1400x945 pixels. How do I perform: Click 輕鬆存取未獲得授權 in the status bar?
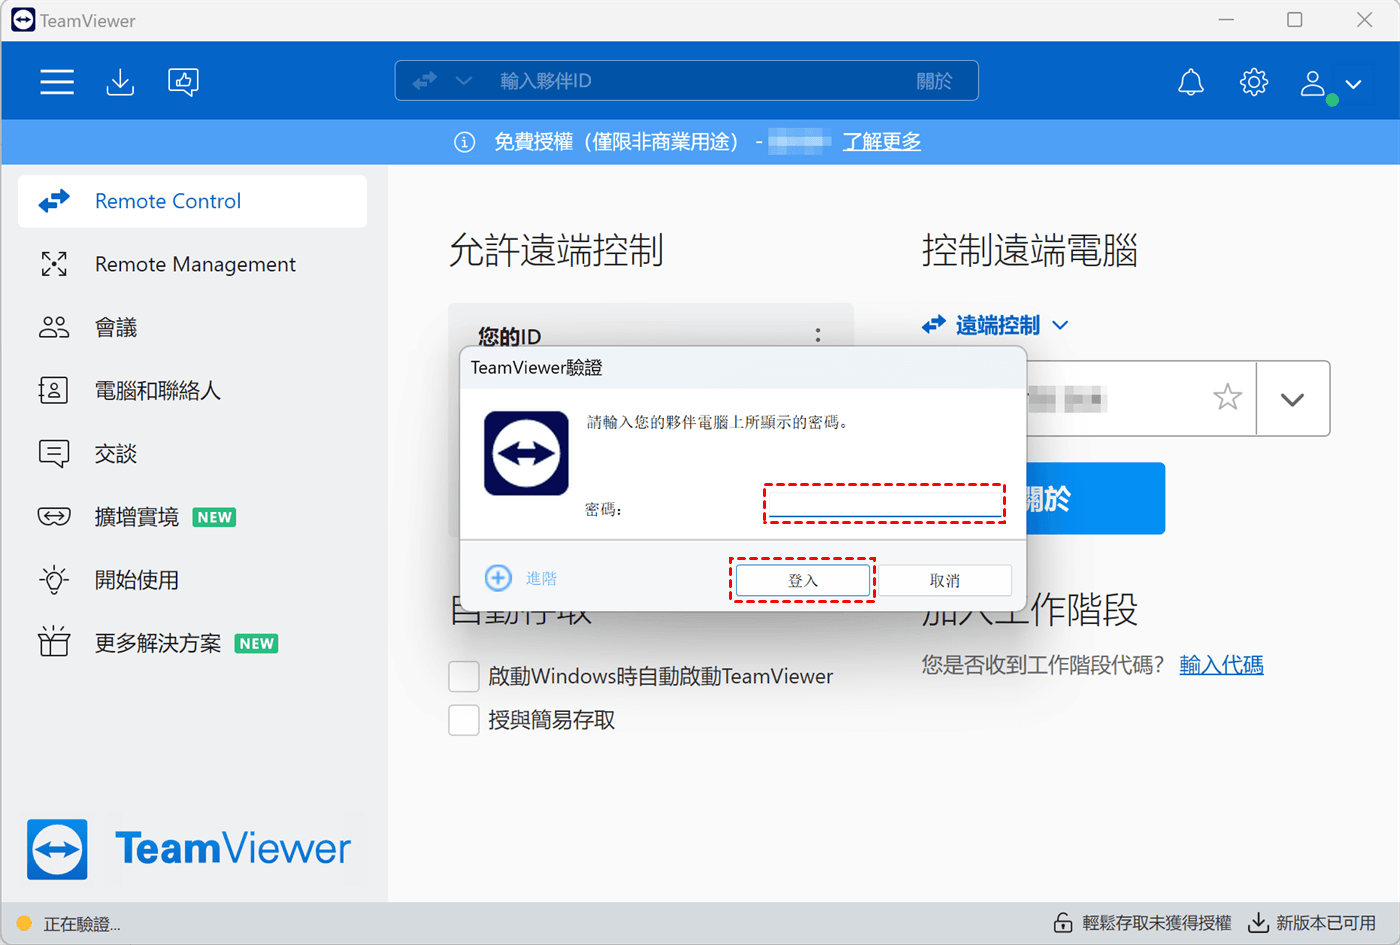click(x=1157, y=923)
